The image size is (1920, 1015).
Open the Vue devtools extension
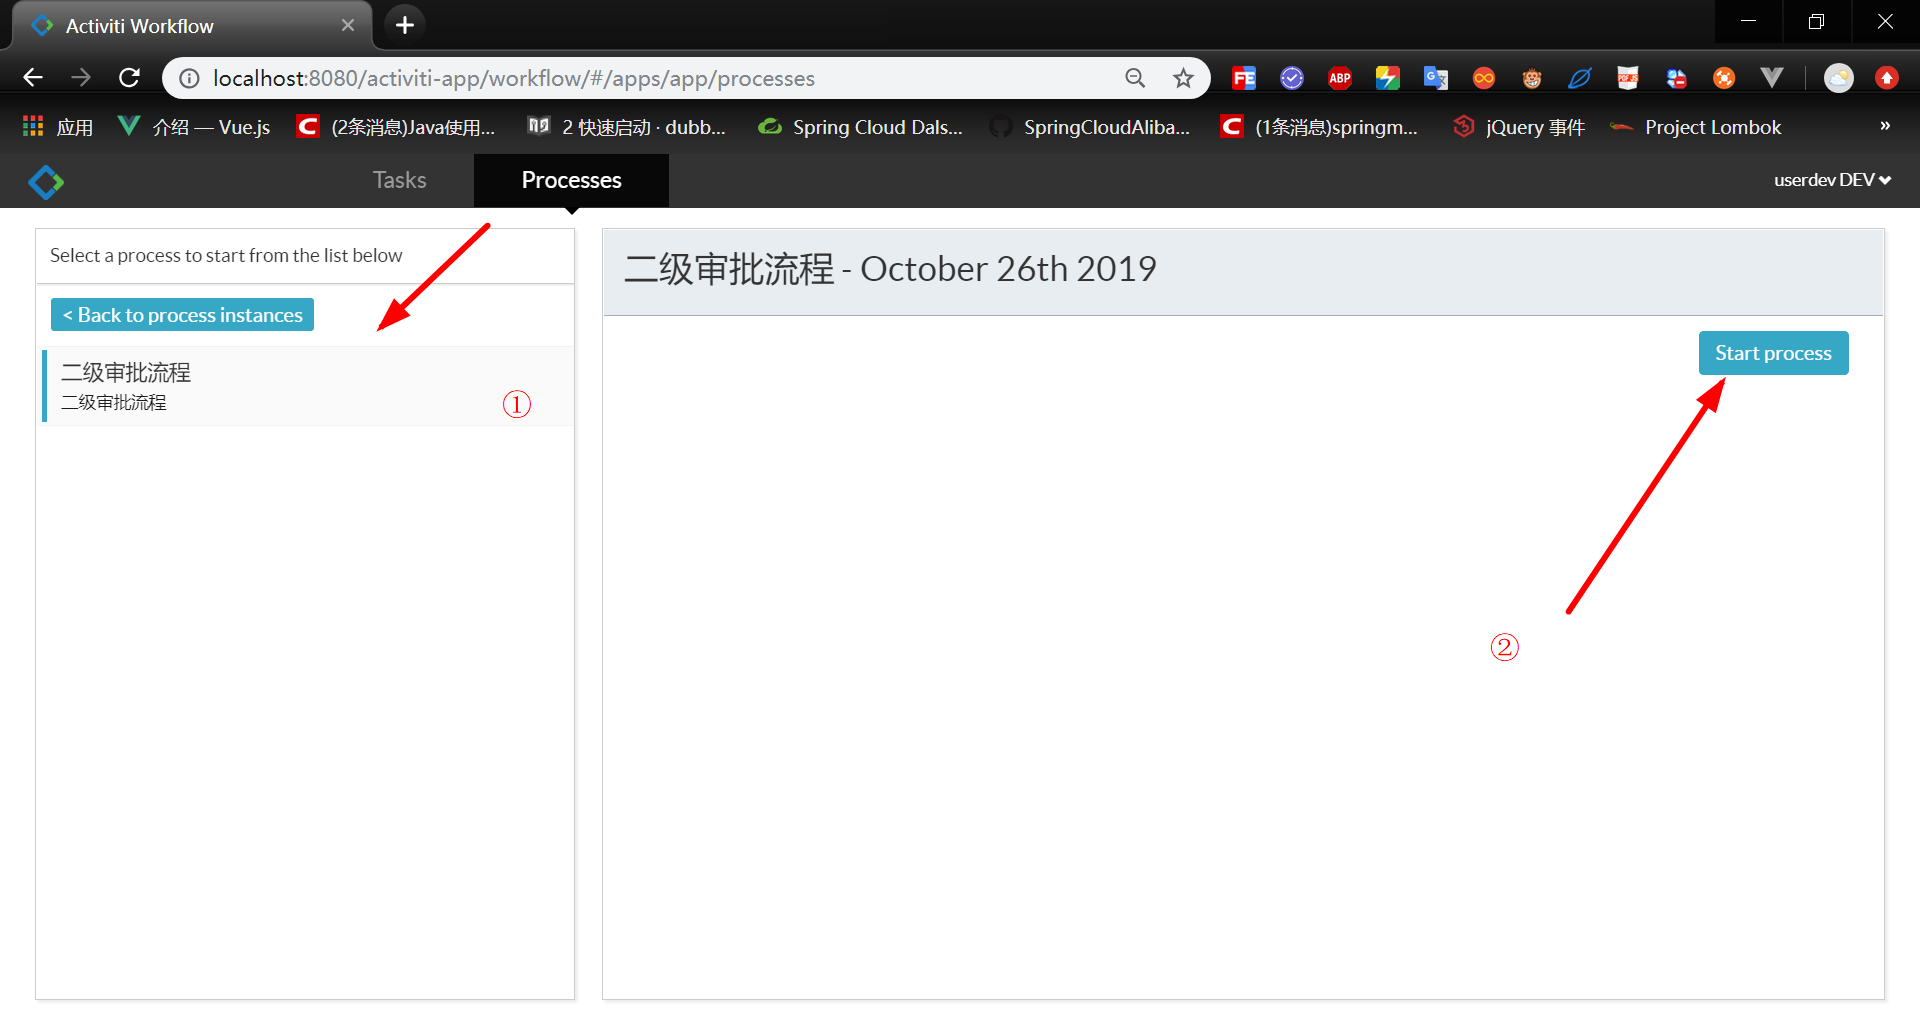[1772, 78]
